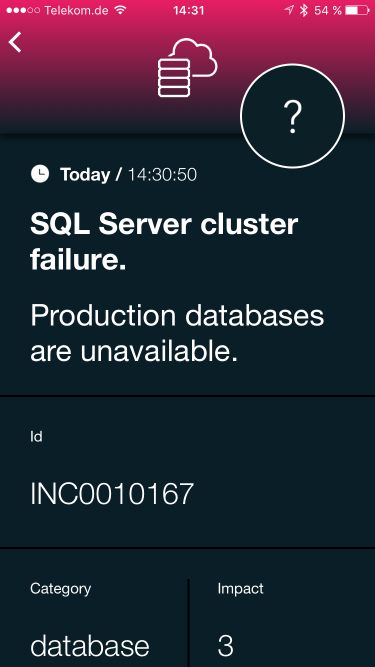Viewport: 375px width, 667px height.
Task: Tap the cellular signal dots
Action: click(x=23, y=10)
